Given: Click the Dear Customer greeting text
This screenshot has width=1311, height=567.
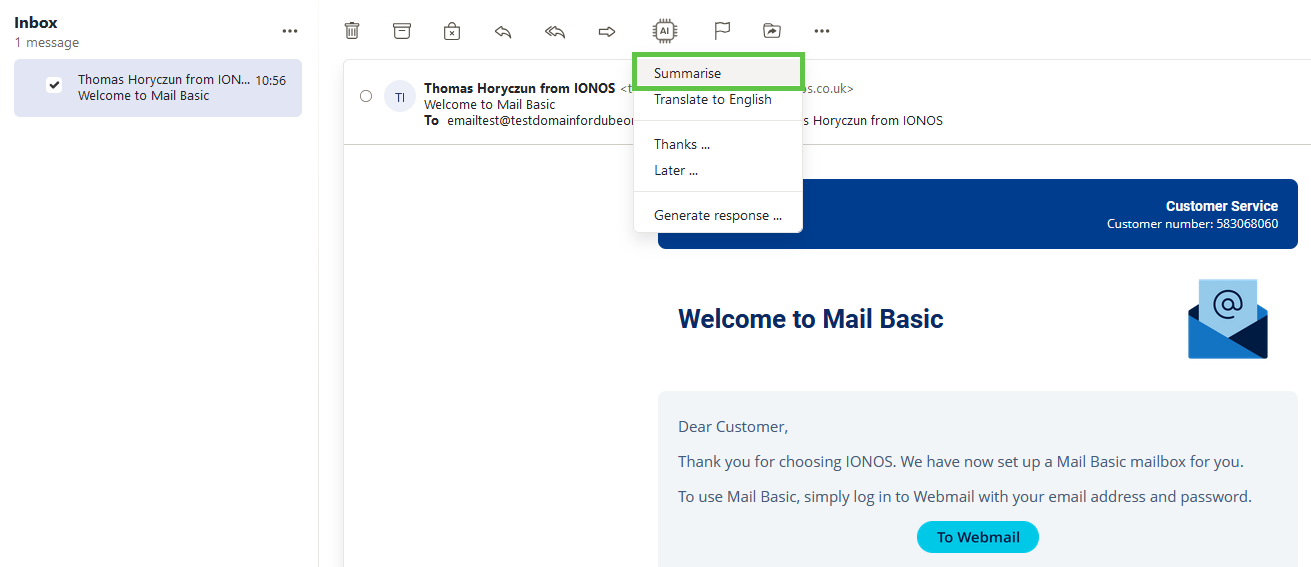Looking at the screenshot, I should (x=733, y=427).
